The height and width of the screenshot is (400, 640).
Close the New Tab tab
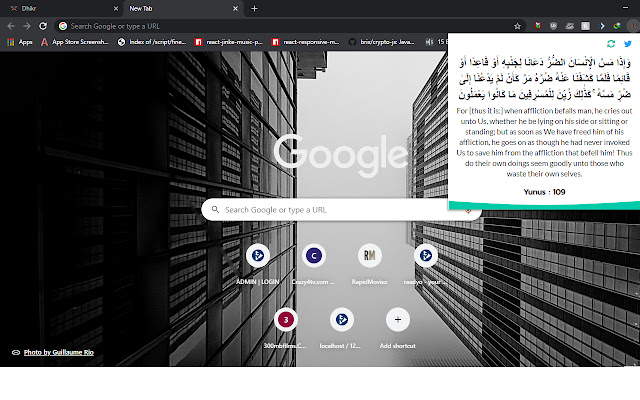point(236,8)
